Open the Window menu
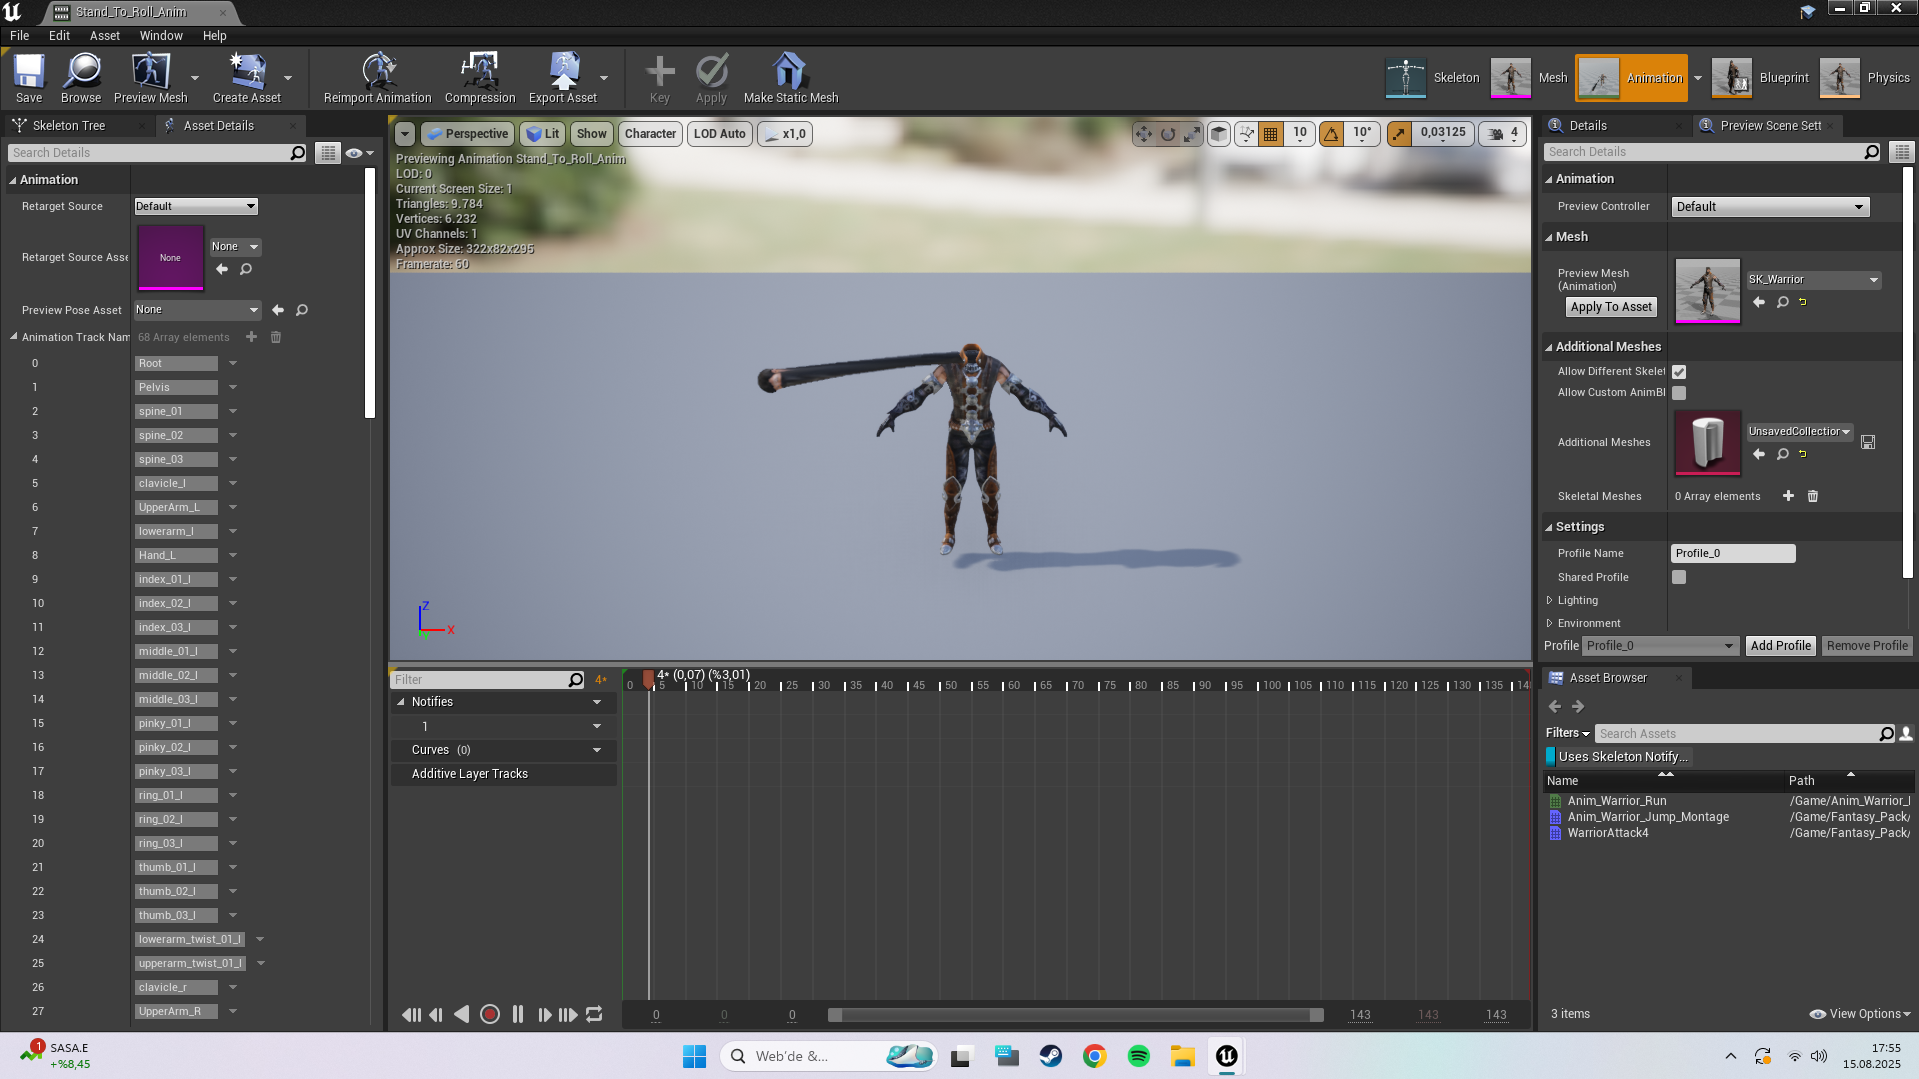The width and height of the screenshot is (1919, 1079). point(161,35)
